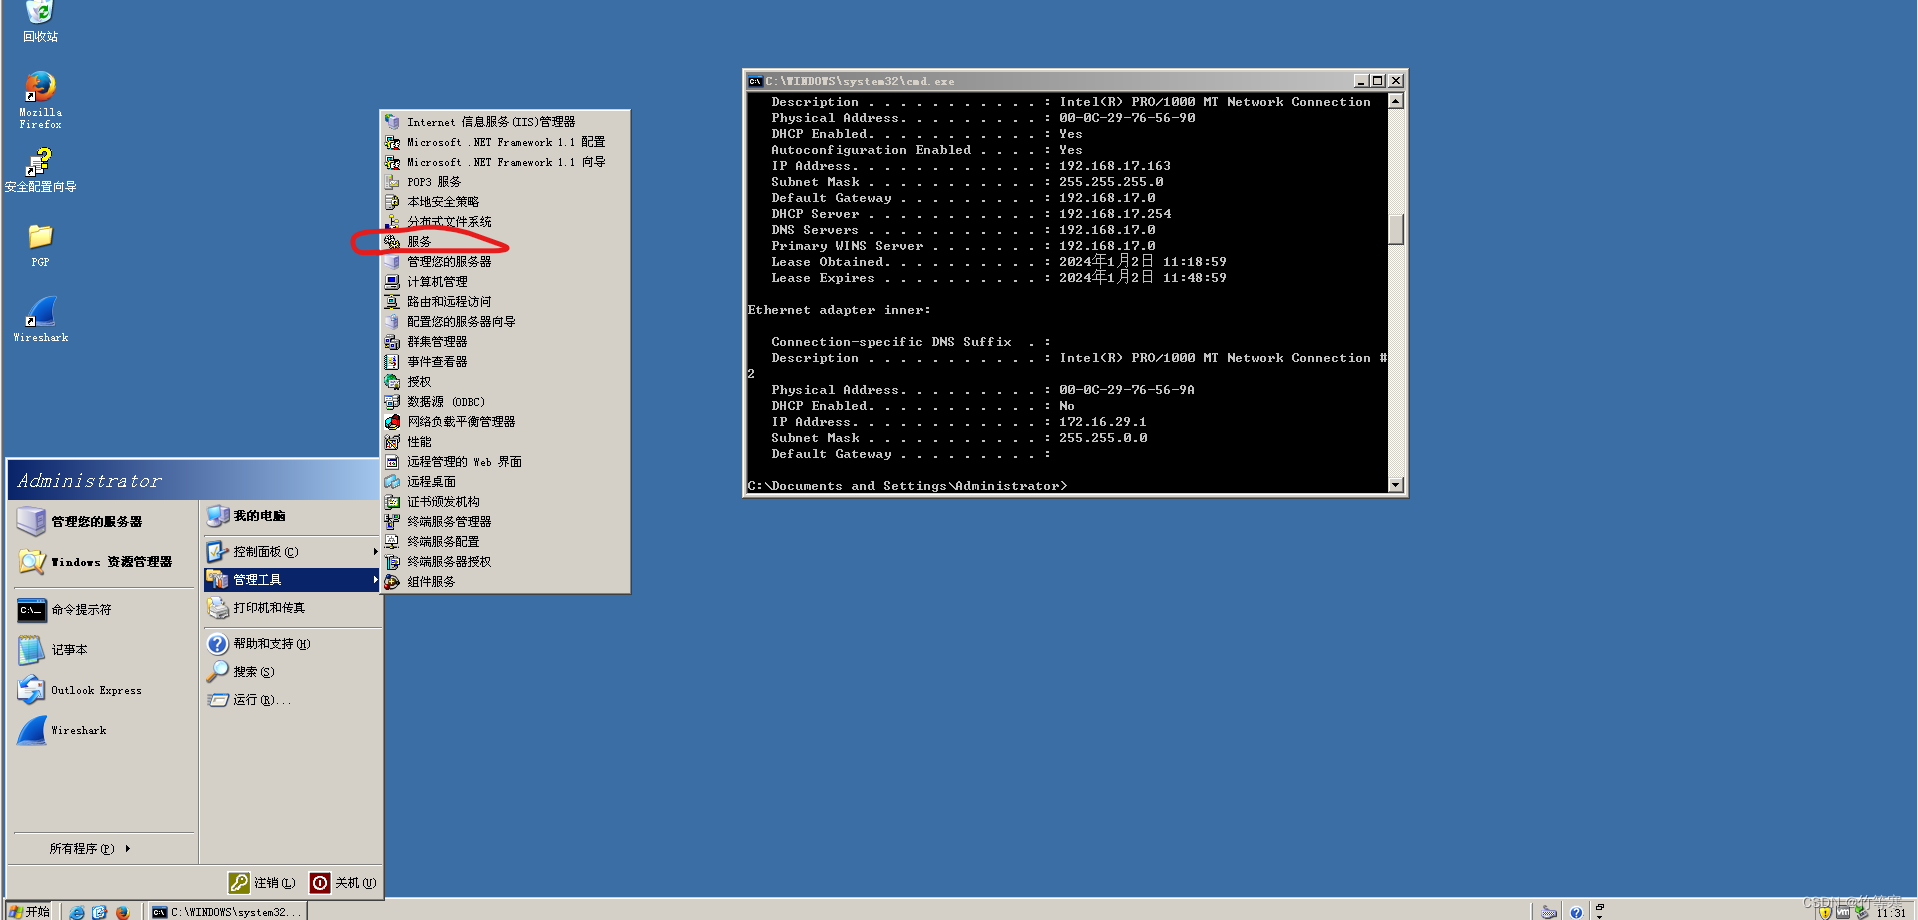Click the cmd window scrollbar thumb
Screen dimensions: 1918x920
tap(1396, 229)
